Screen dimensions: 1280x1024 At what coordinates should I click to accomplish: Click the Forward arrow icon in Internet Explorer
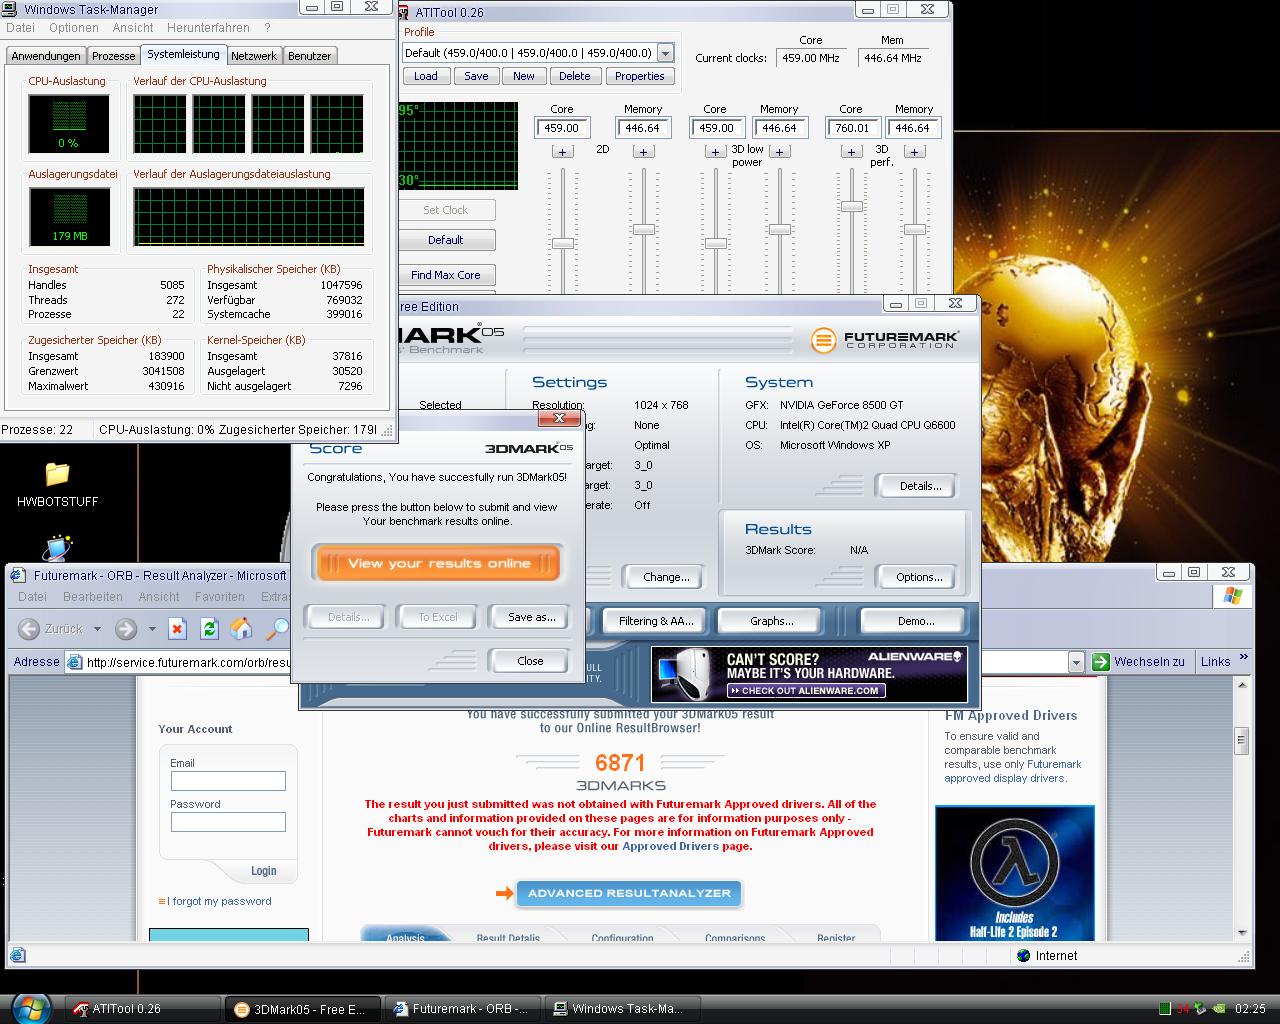[x=125, y=628]
